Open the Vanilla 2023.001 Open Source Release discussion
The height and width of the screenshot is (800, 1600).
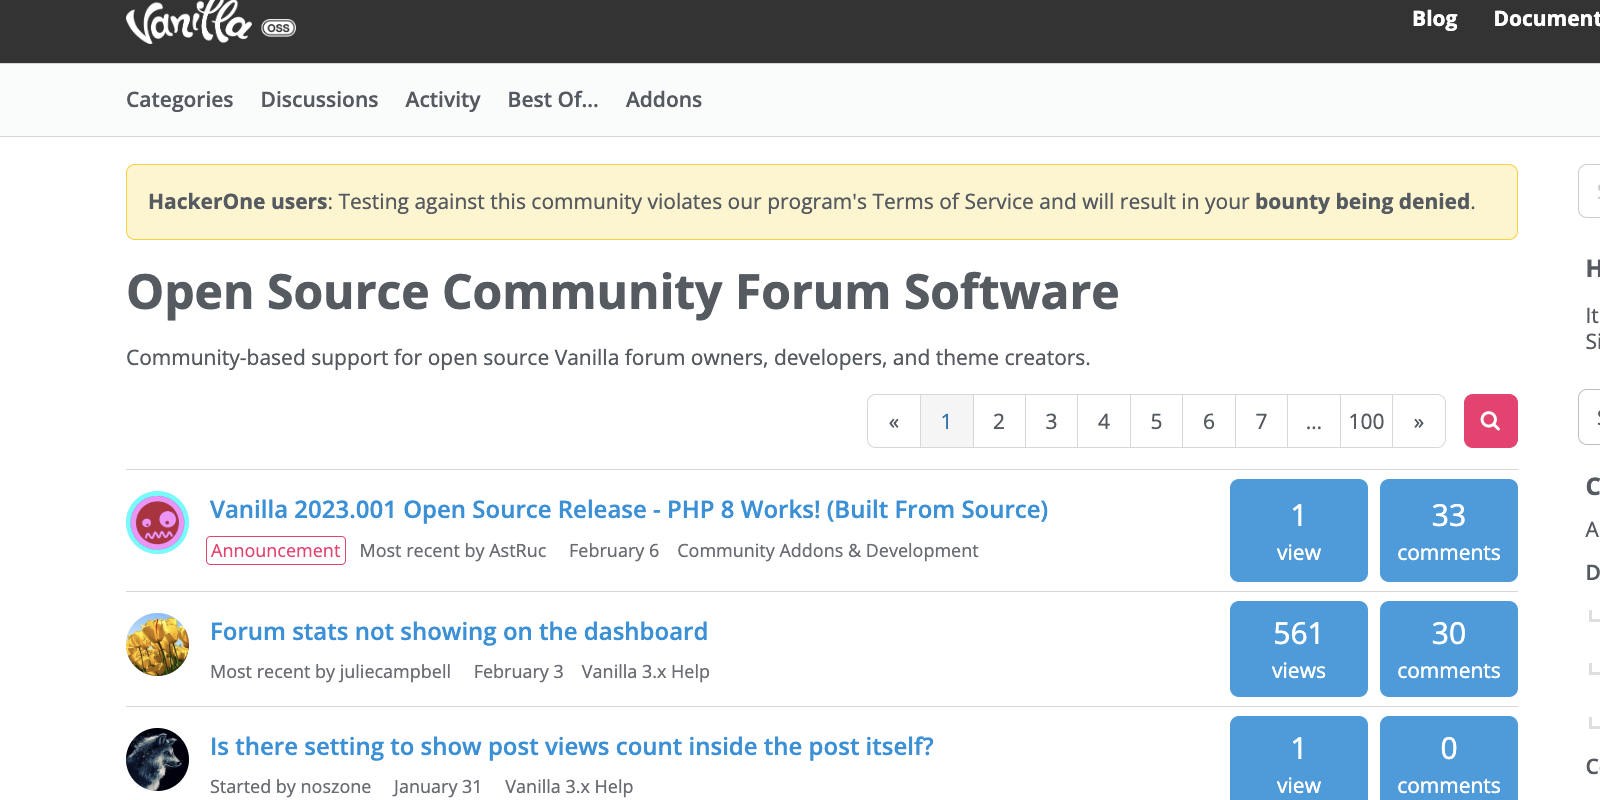pos(628,510)
